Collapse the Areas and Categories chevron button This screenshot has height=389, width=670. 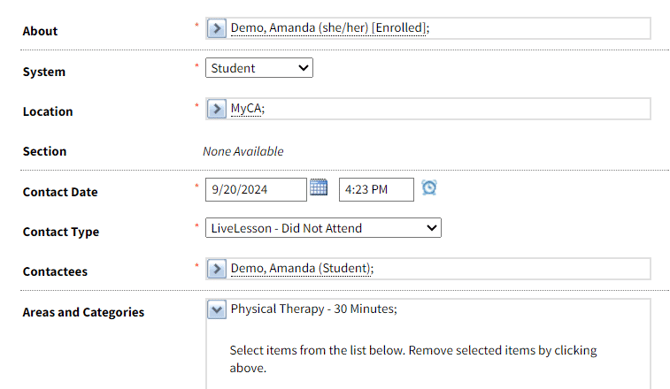[217, 309]
